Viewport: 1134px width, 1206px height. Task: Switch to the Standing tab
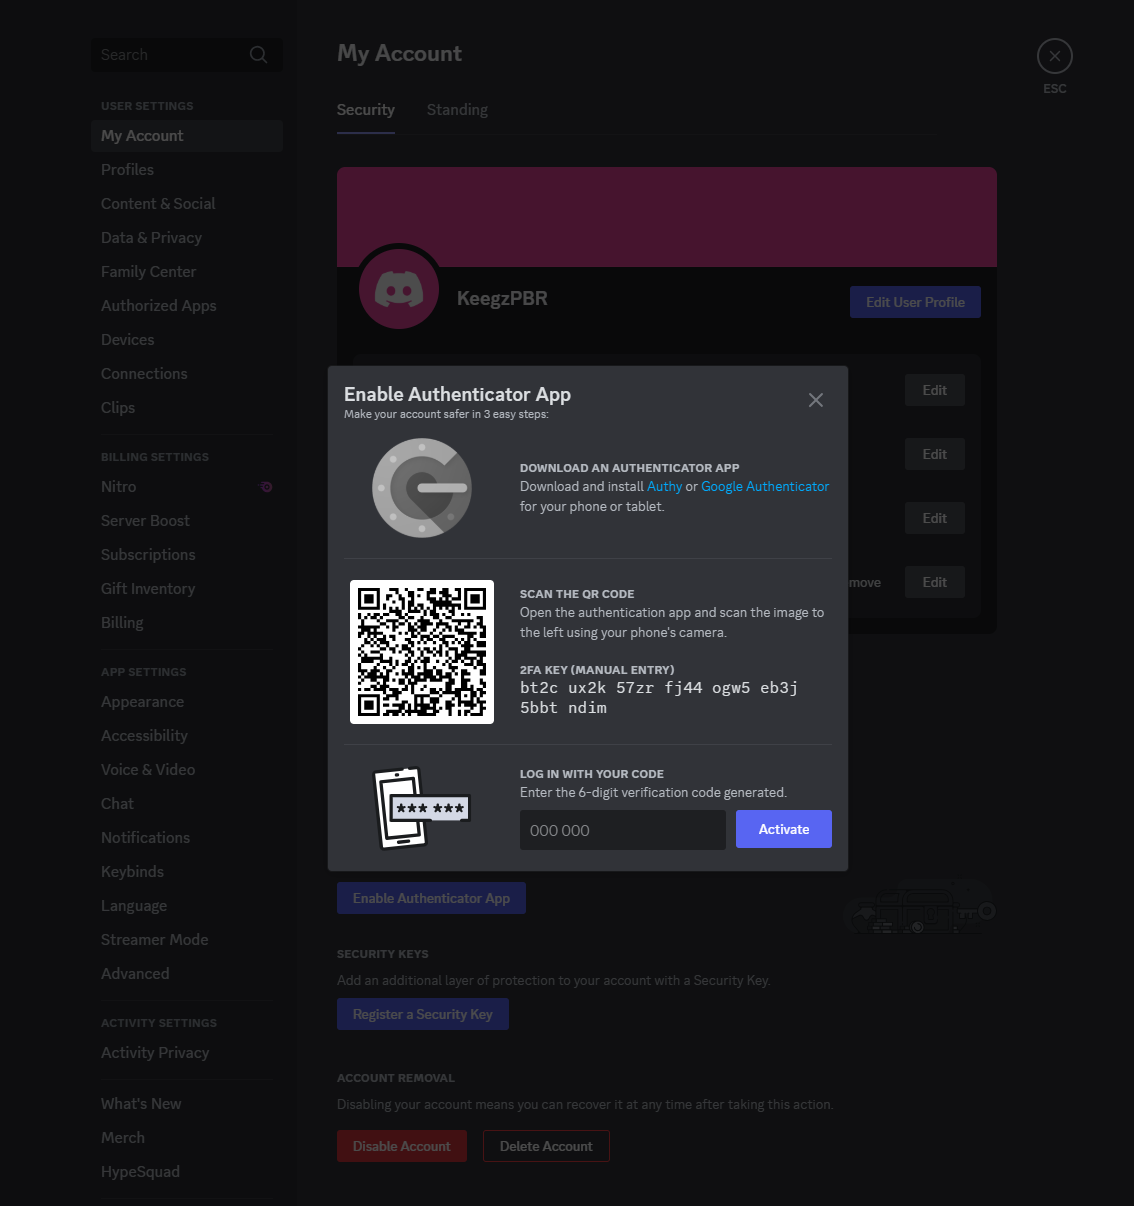click(457, 110)
